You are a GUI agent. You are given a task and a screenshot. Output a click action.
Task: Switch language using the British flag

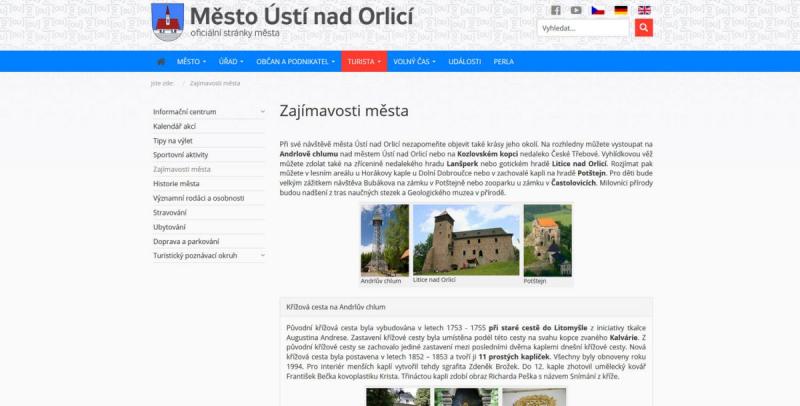pos(644,10)
